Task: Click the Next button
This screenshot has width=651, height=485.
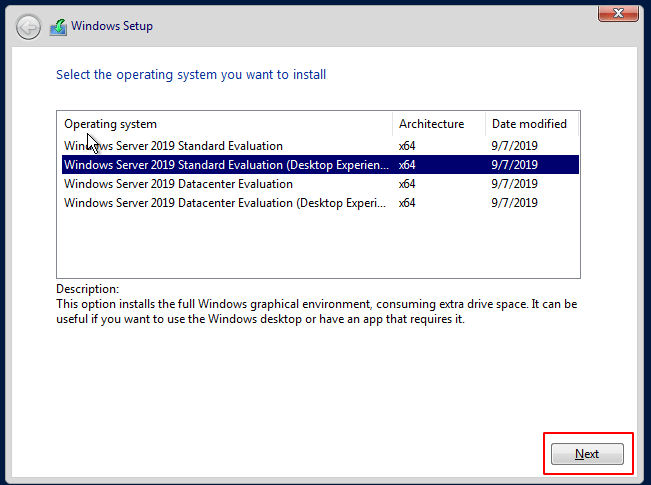Action: [x=587, y=454]
